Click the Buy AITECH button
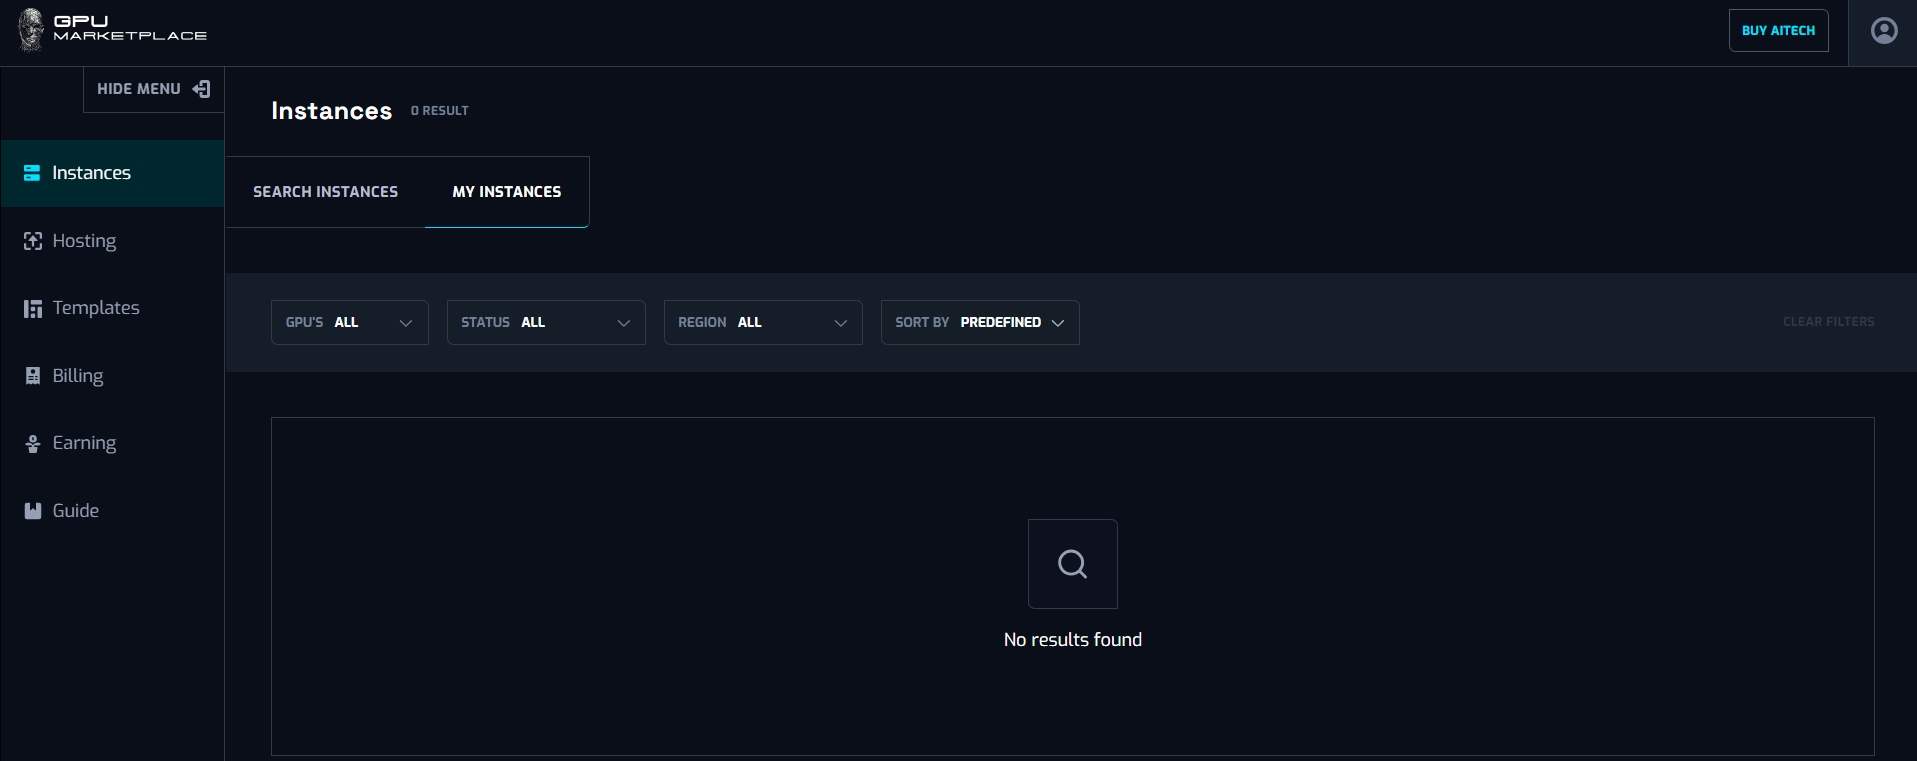1917x761 pixels. click(x=1778, y=31)
